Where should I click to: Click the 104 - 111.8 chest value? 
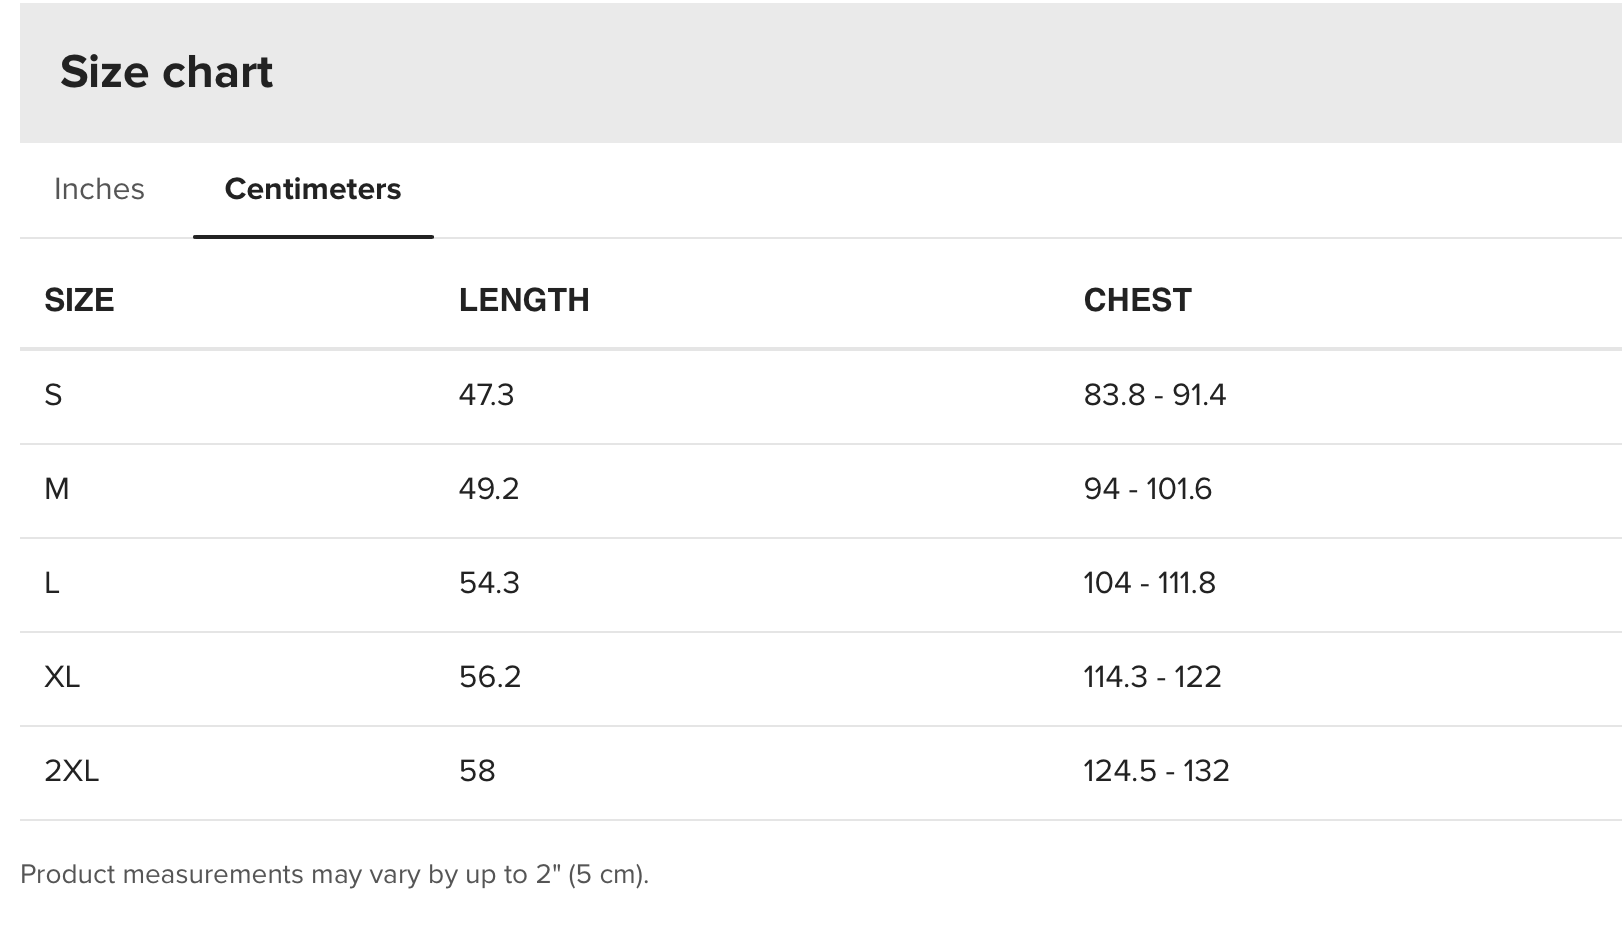pyautogui.click(x=1149, y=583)
